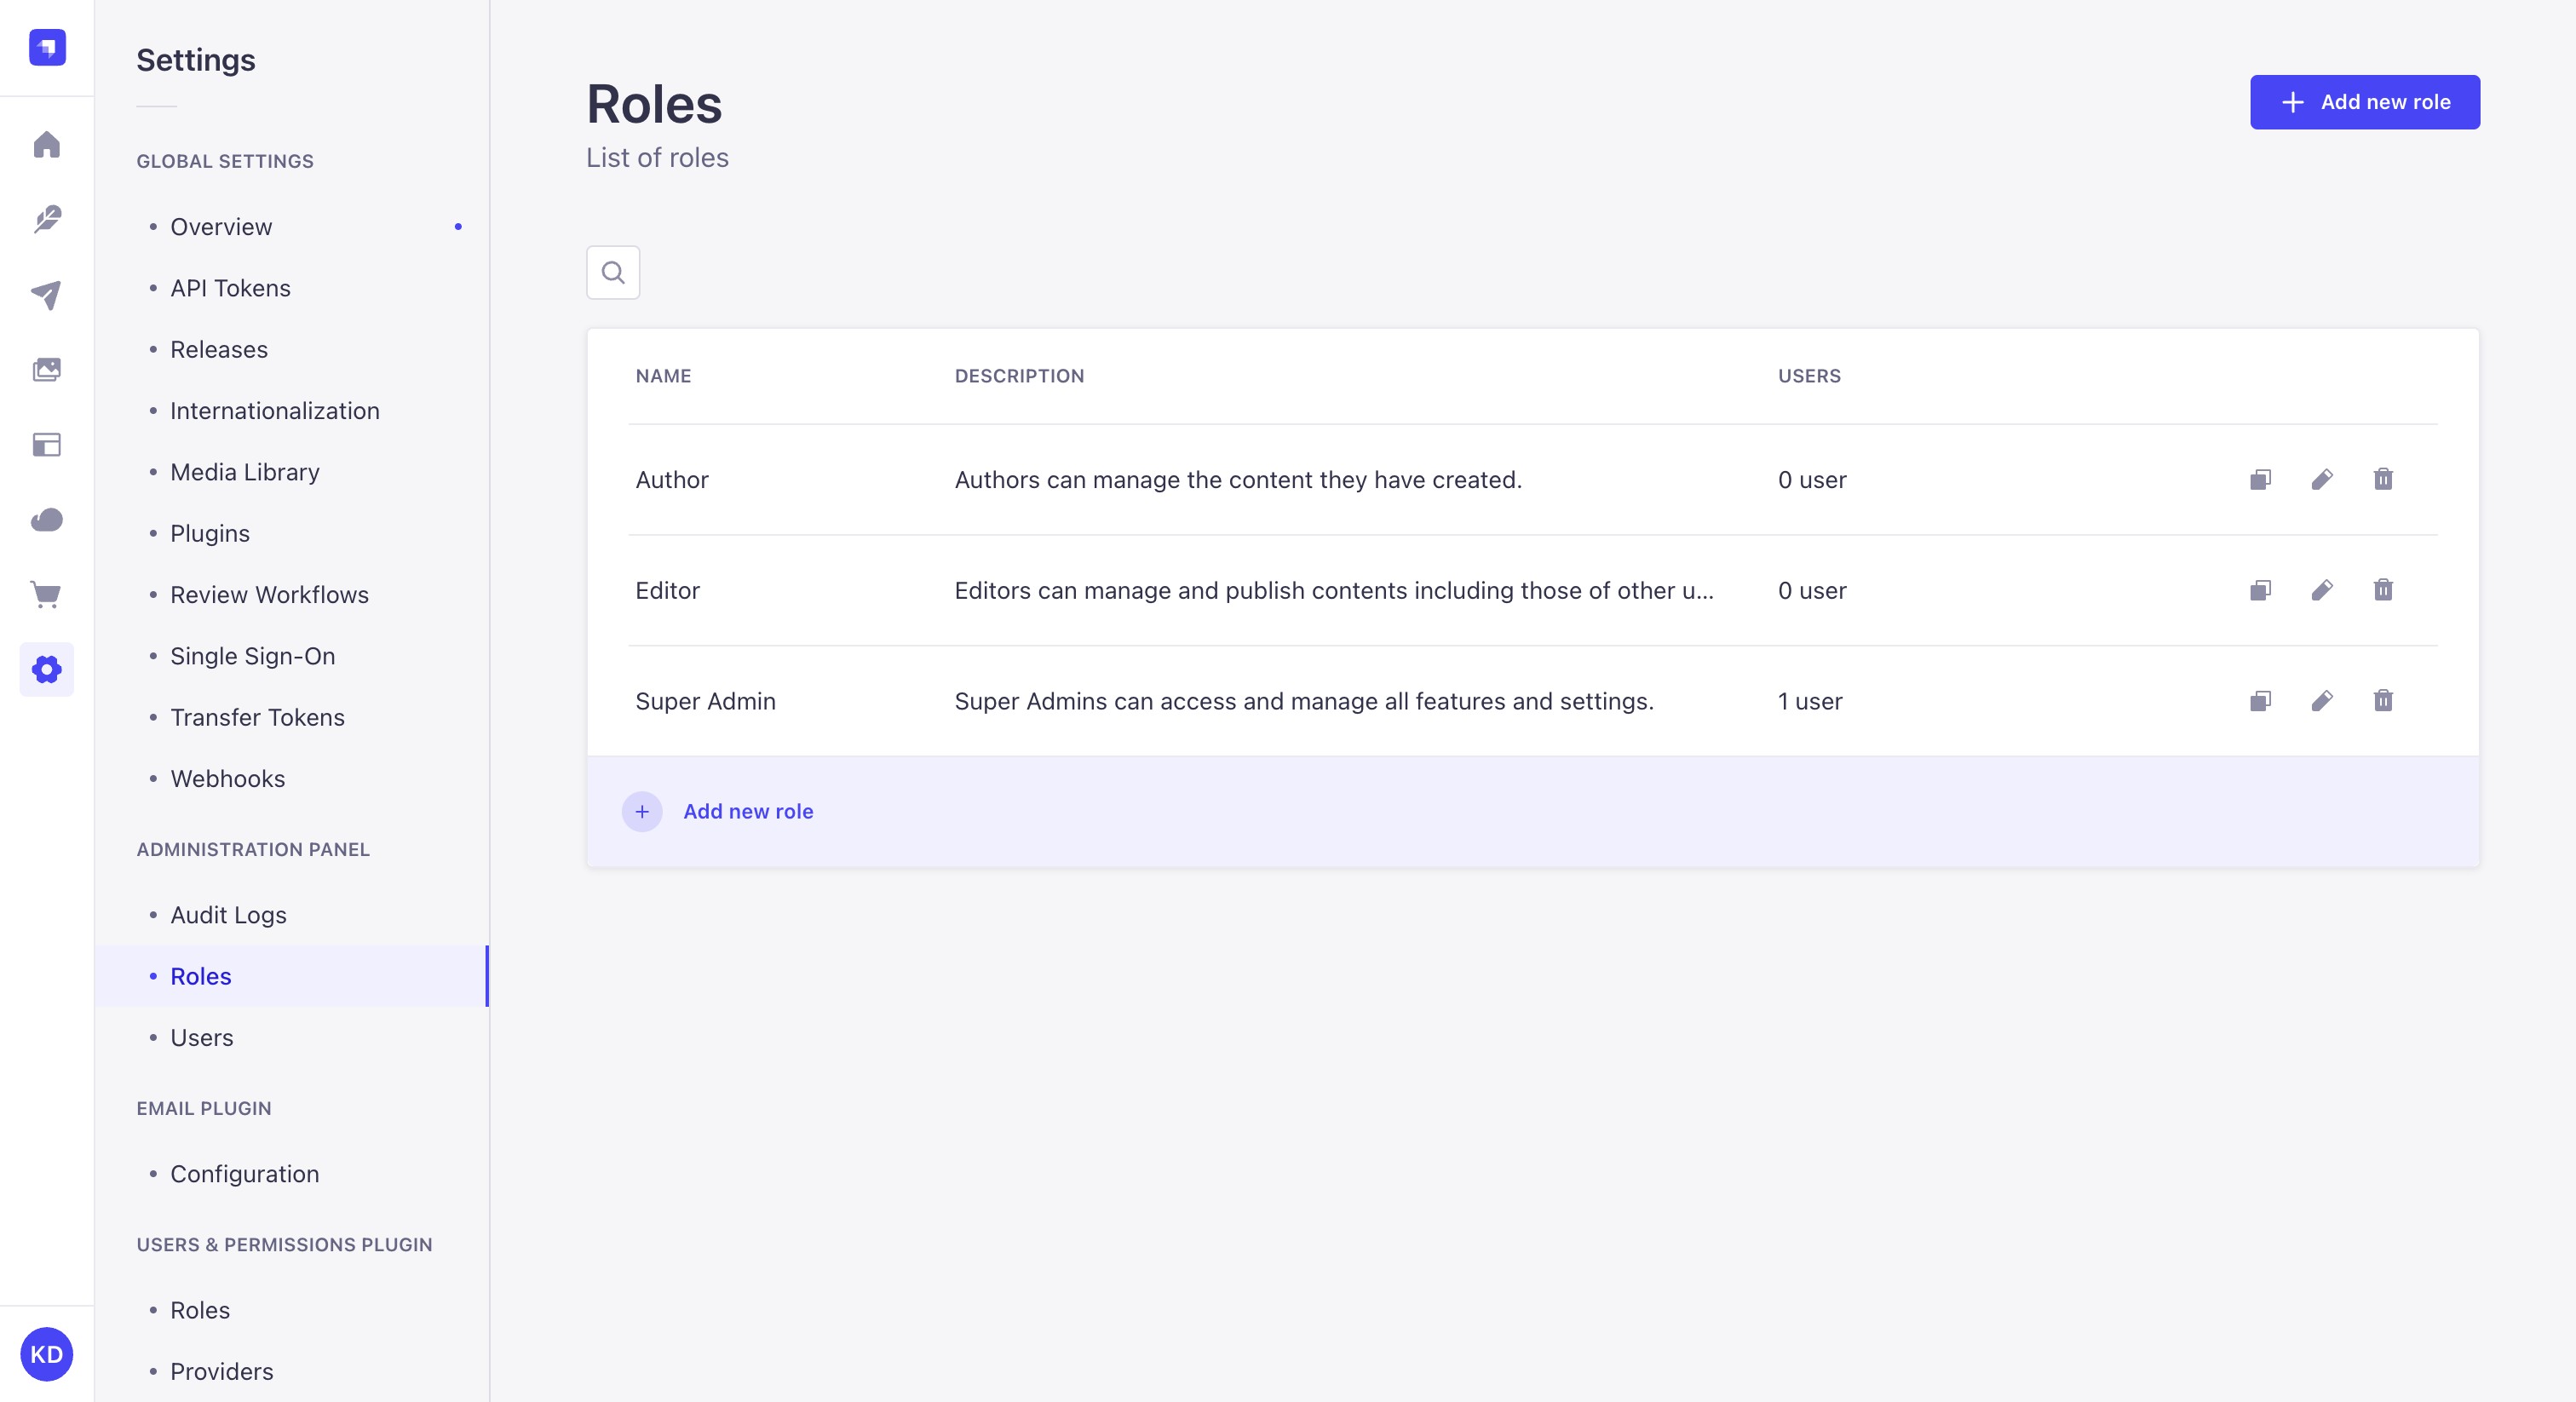The width and height of the screenshot is (2576, 1402).
Task: Open the Releases paper plane icon
Action: pos(47,294)
